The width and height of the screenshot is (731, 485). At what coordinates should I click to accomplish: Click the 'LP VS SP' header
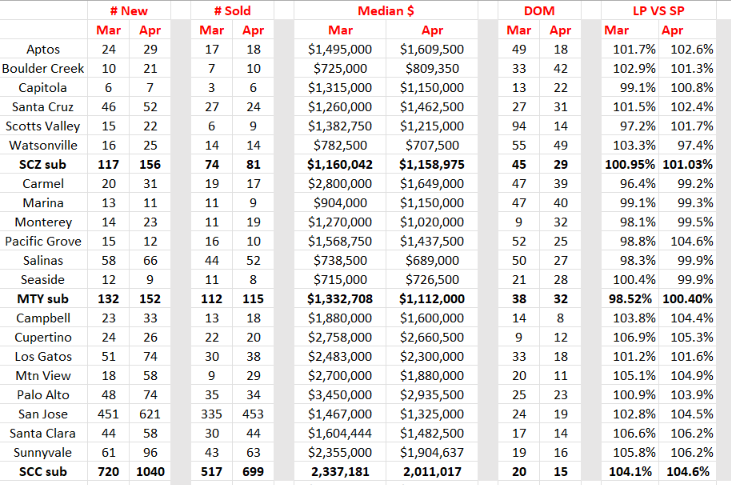658,11
